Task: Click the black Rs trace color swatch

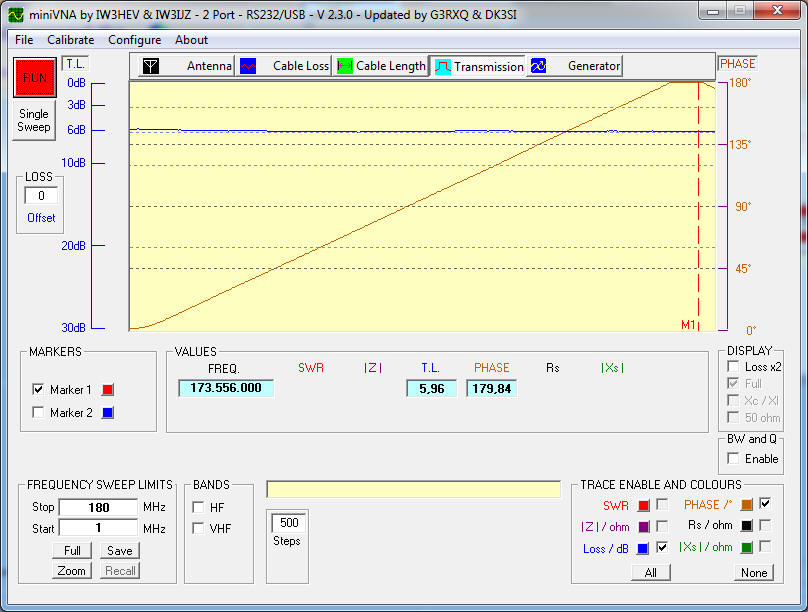Action: click(747, 526)
